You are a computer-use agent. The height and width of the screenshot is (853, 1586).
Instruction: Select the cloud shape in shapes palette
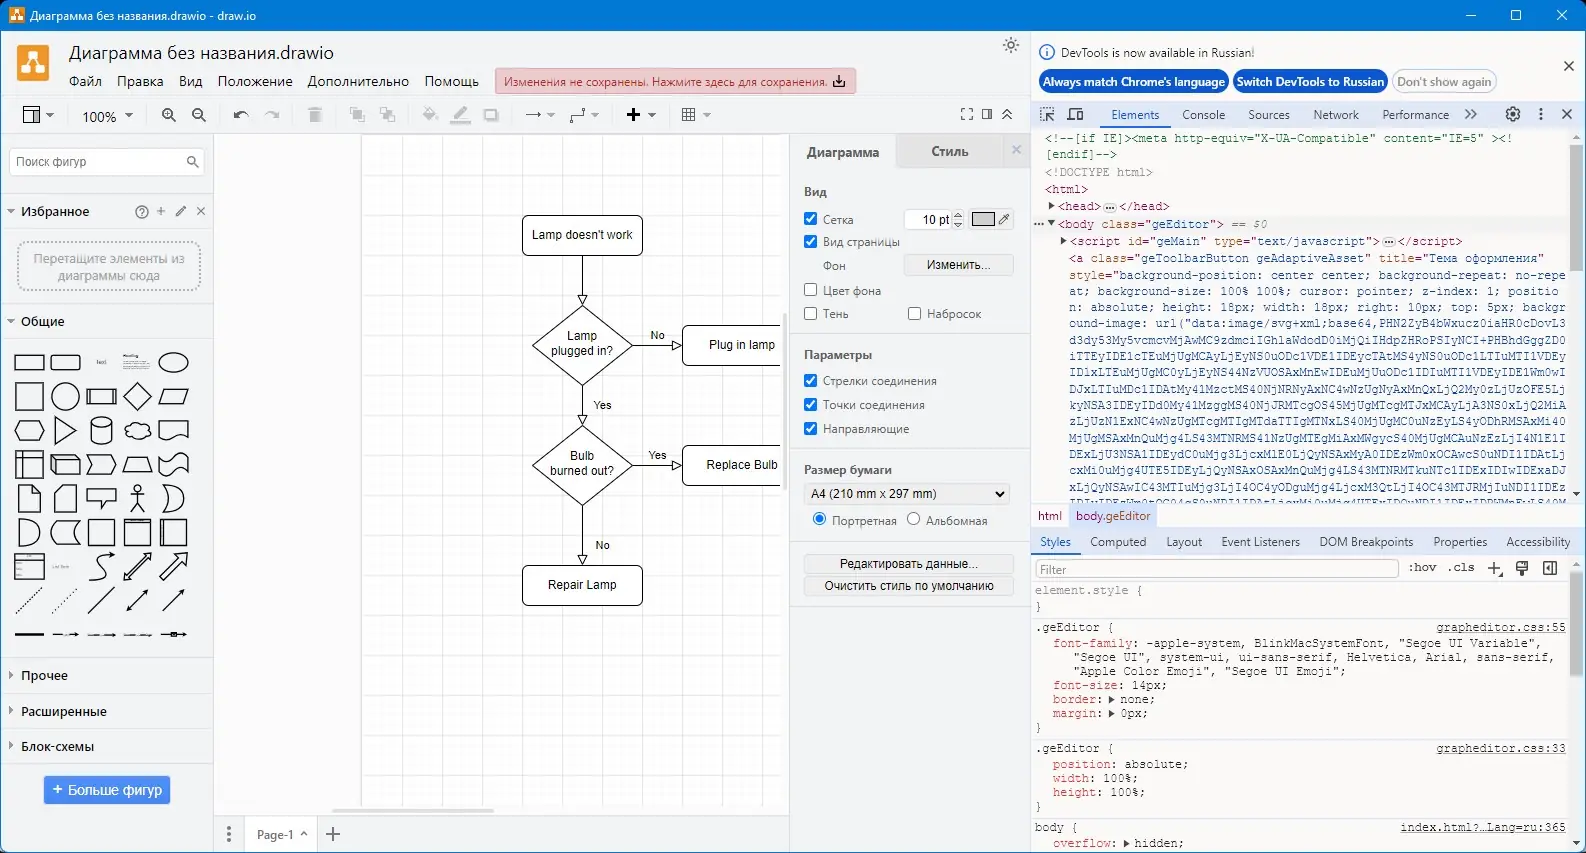(137, 431)
